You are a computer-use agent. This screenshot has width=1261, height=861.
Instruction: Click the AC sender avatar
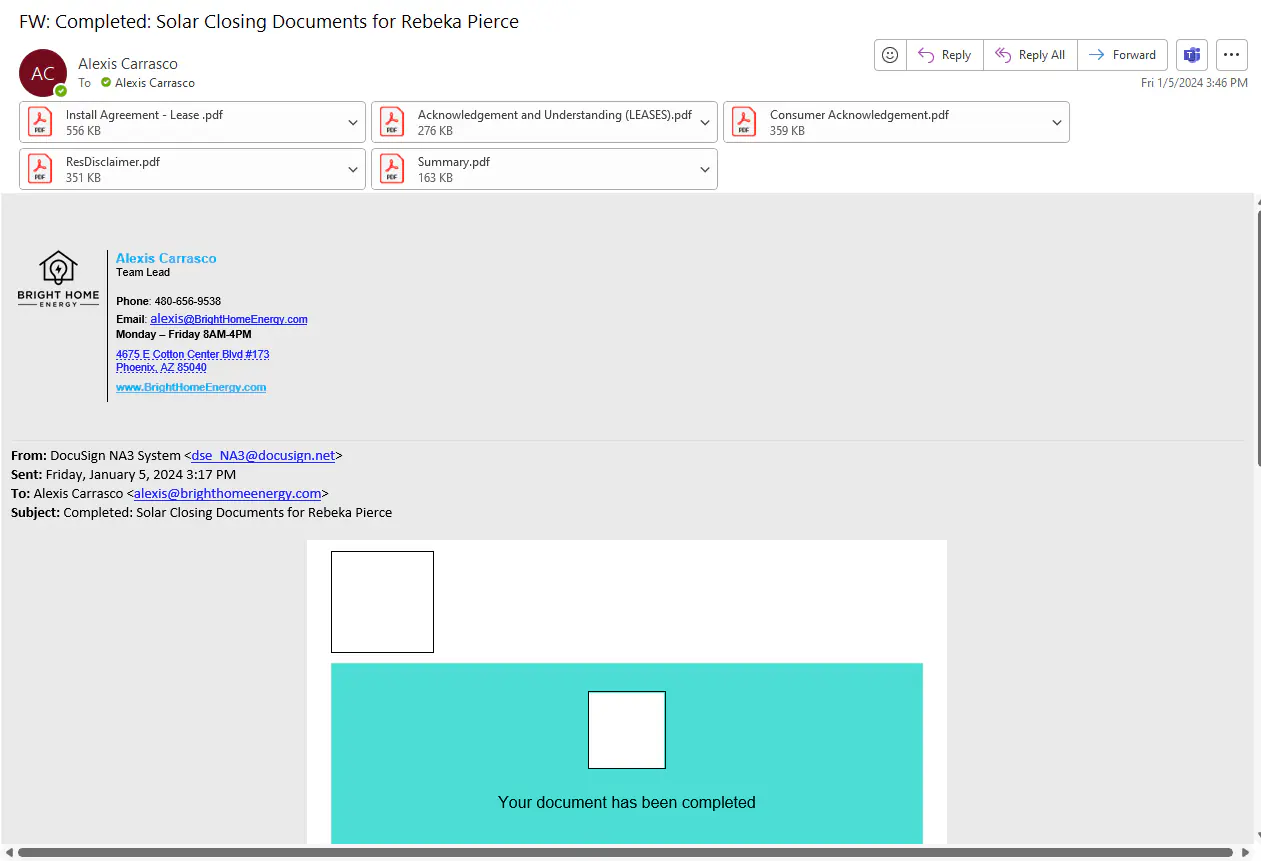pos(43,73)
